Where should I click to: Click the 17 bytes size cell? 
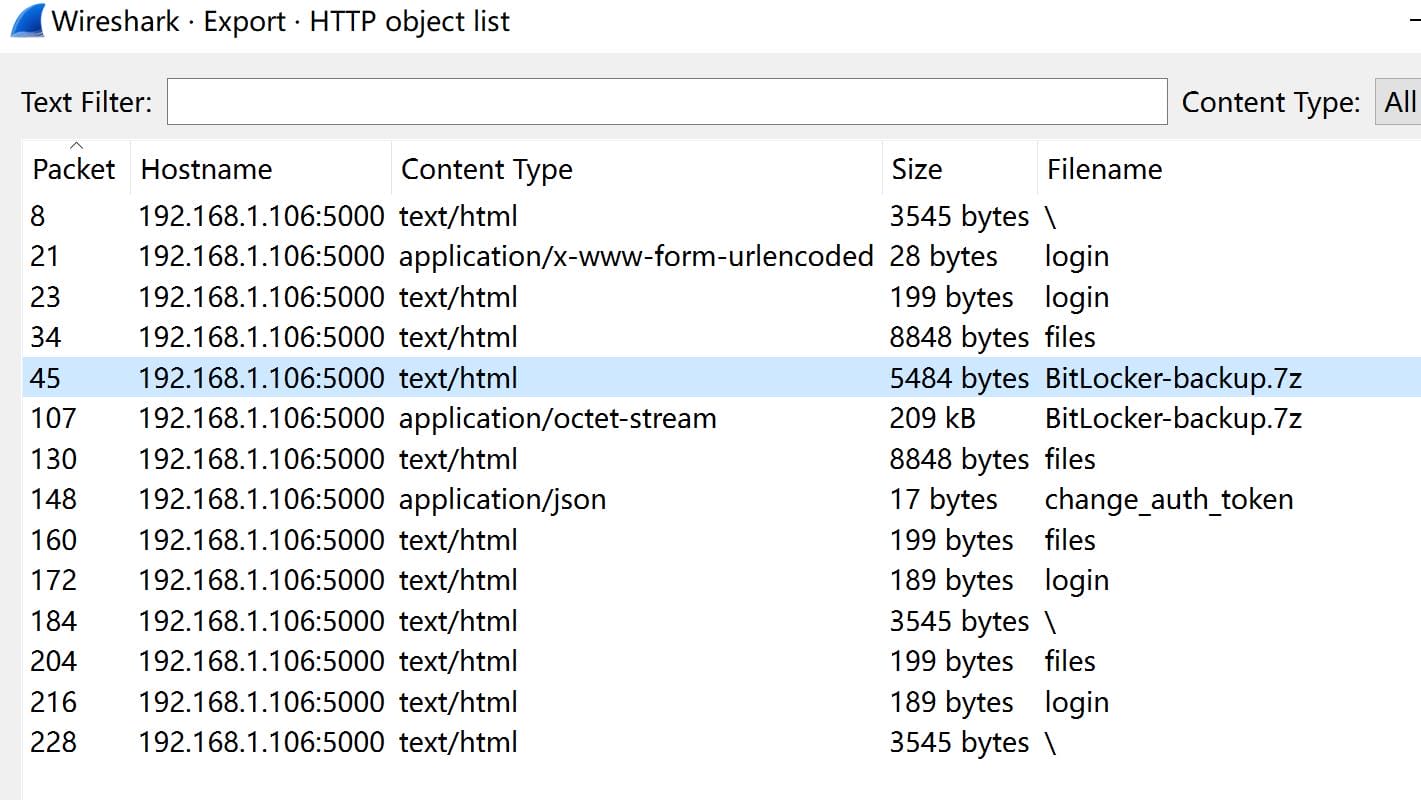(x=943, y=499)
